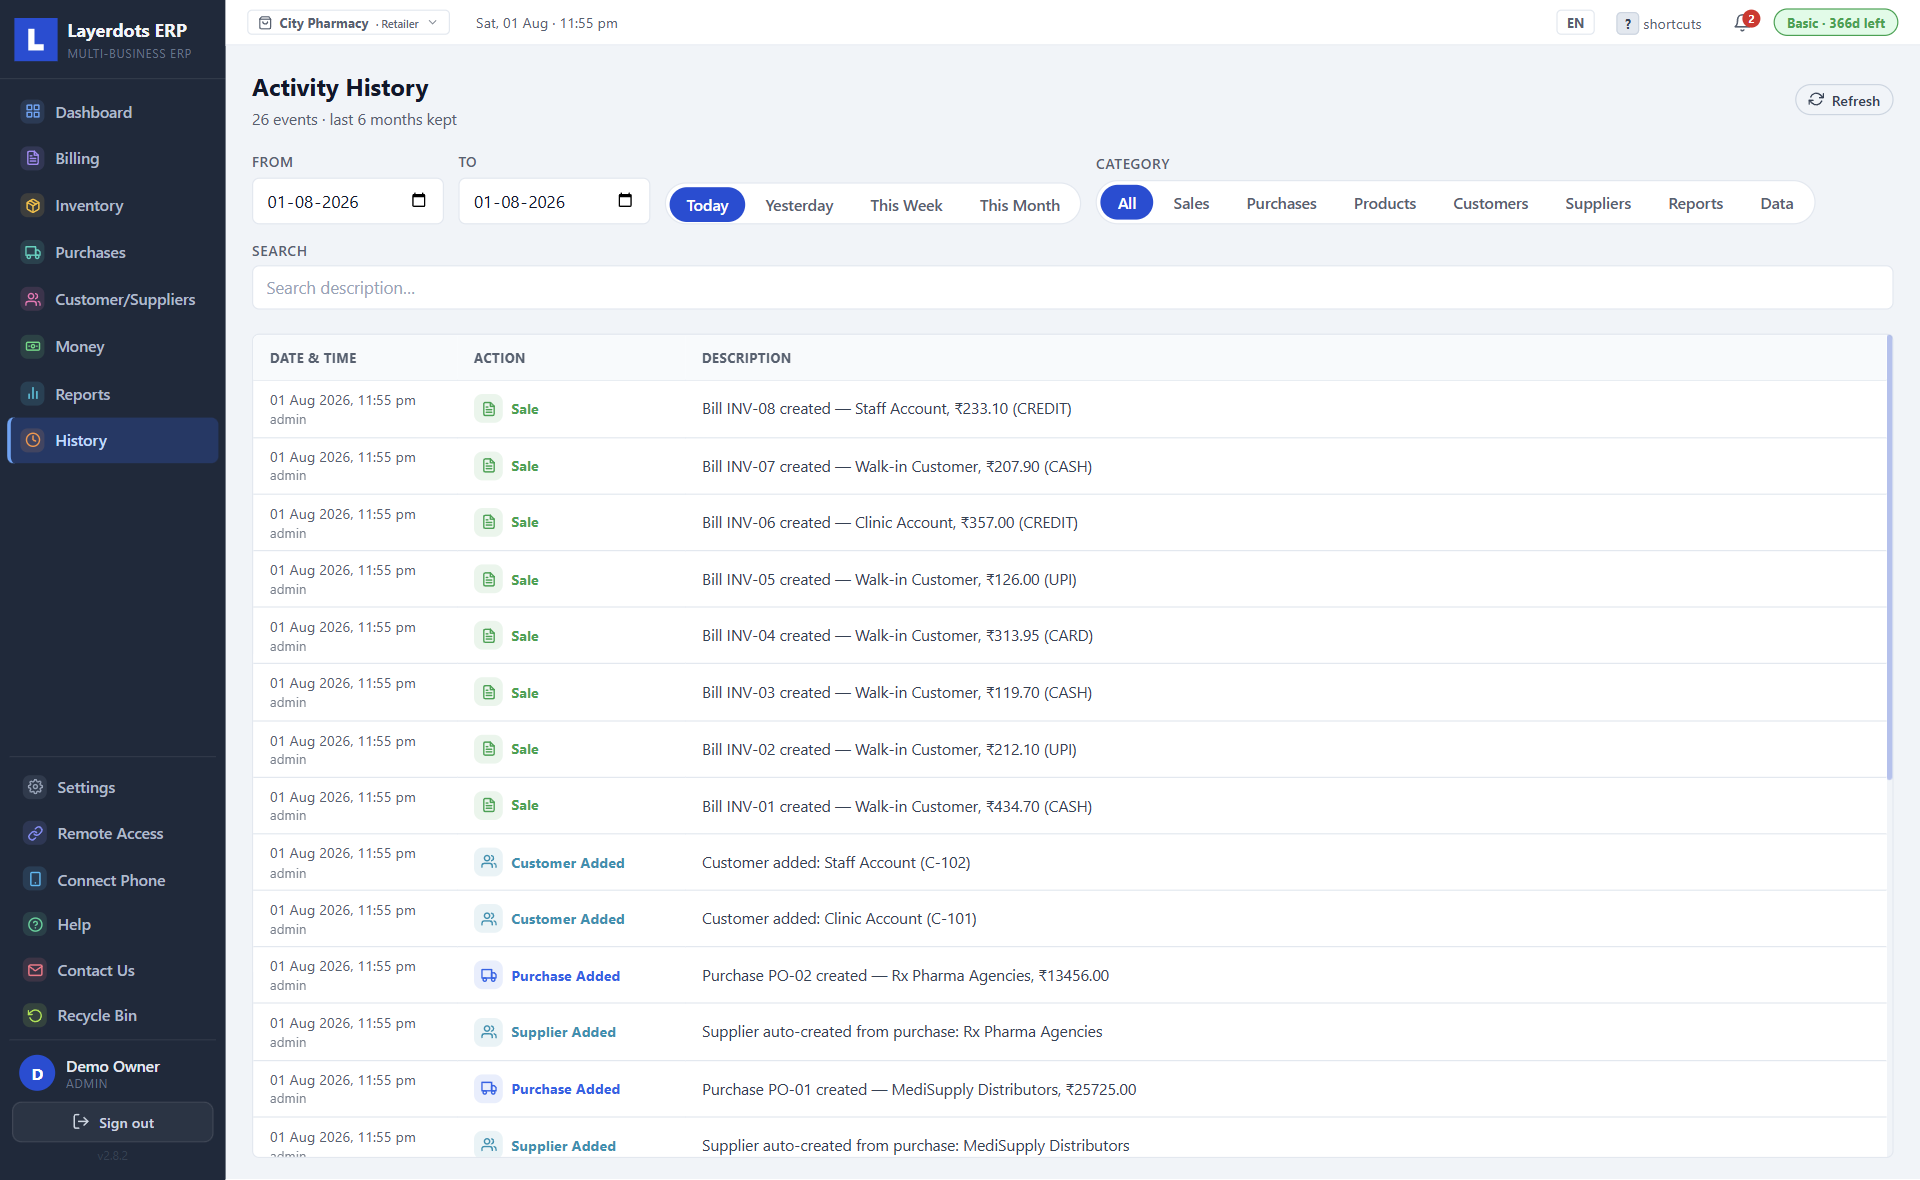1920x1180 pixels.
Task: Click the ACTION column header
Action: 499,358
